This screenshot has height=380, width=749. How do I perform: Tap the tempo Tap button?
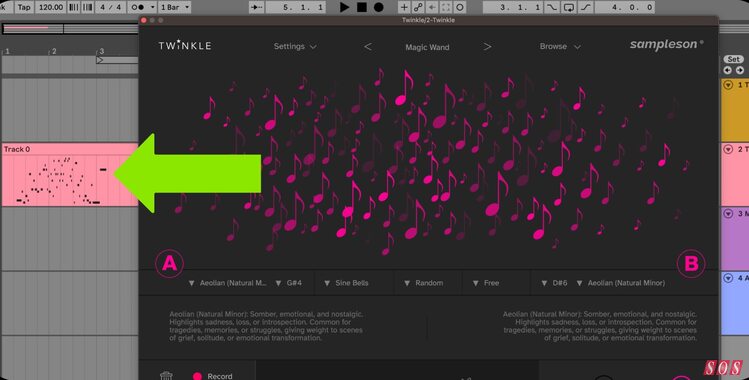coord(24,7)
